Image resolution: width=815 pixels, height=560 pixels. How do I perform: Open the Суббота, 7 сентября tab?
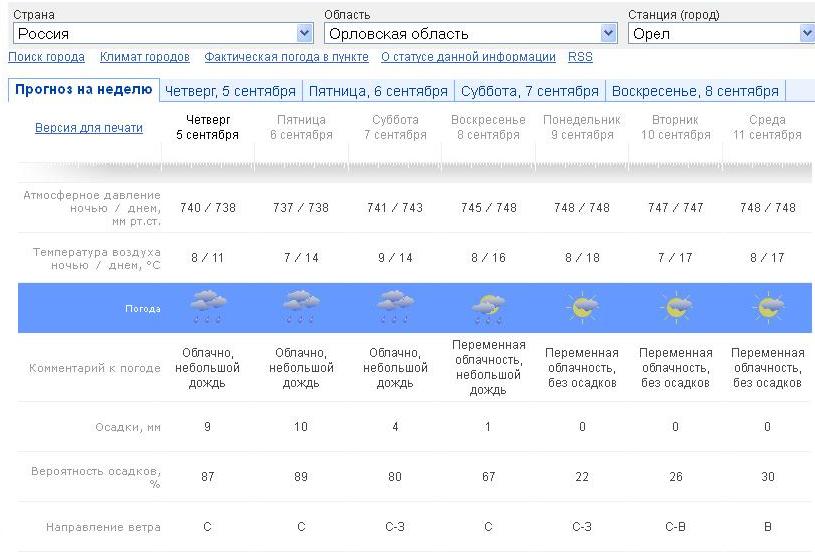(x=530, y=91)
